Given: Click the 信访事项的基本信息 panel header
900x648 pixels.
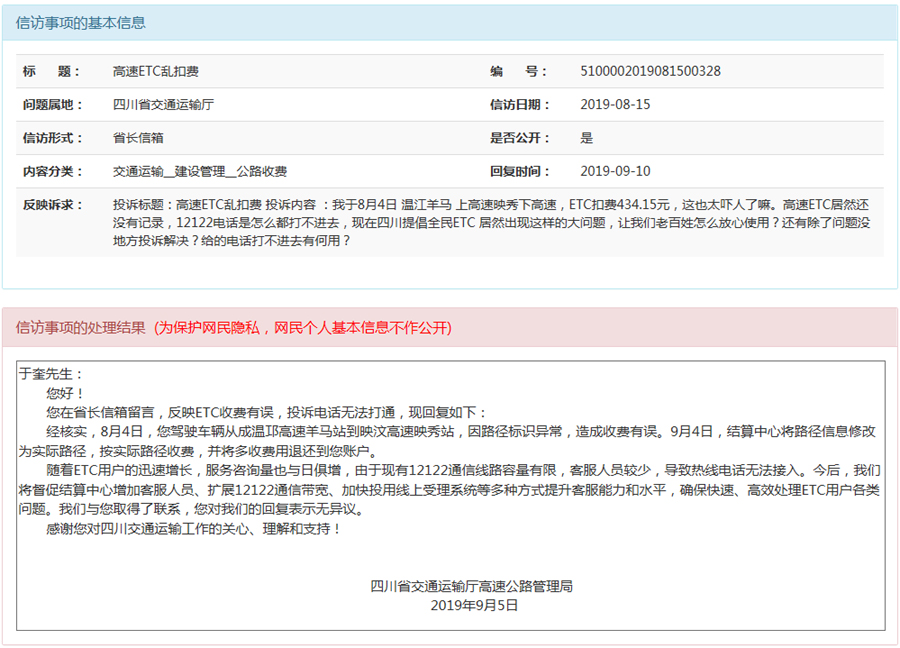Looking at the screenshot, I should tap(80, 22).
